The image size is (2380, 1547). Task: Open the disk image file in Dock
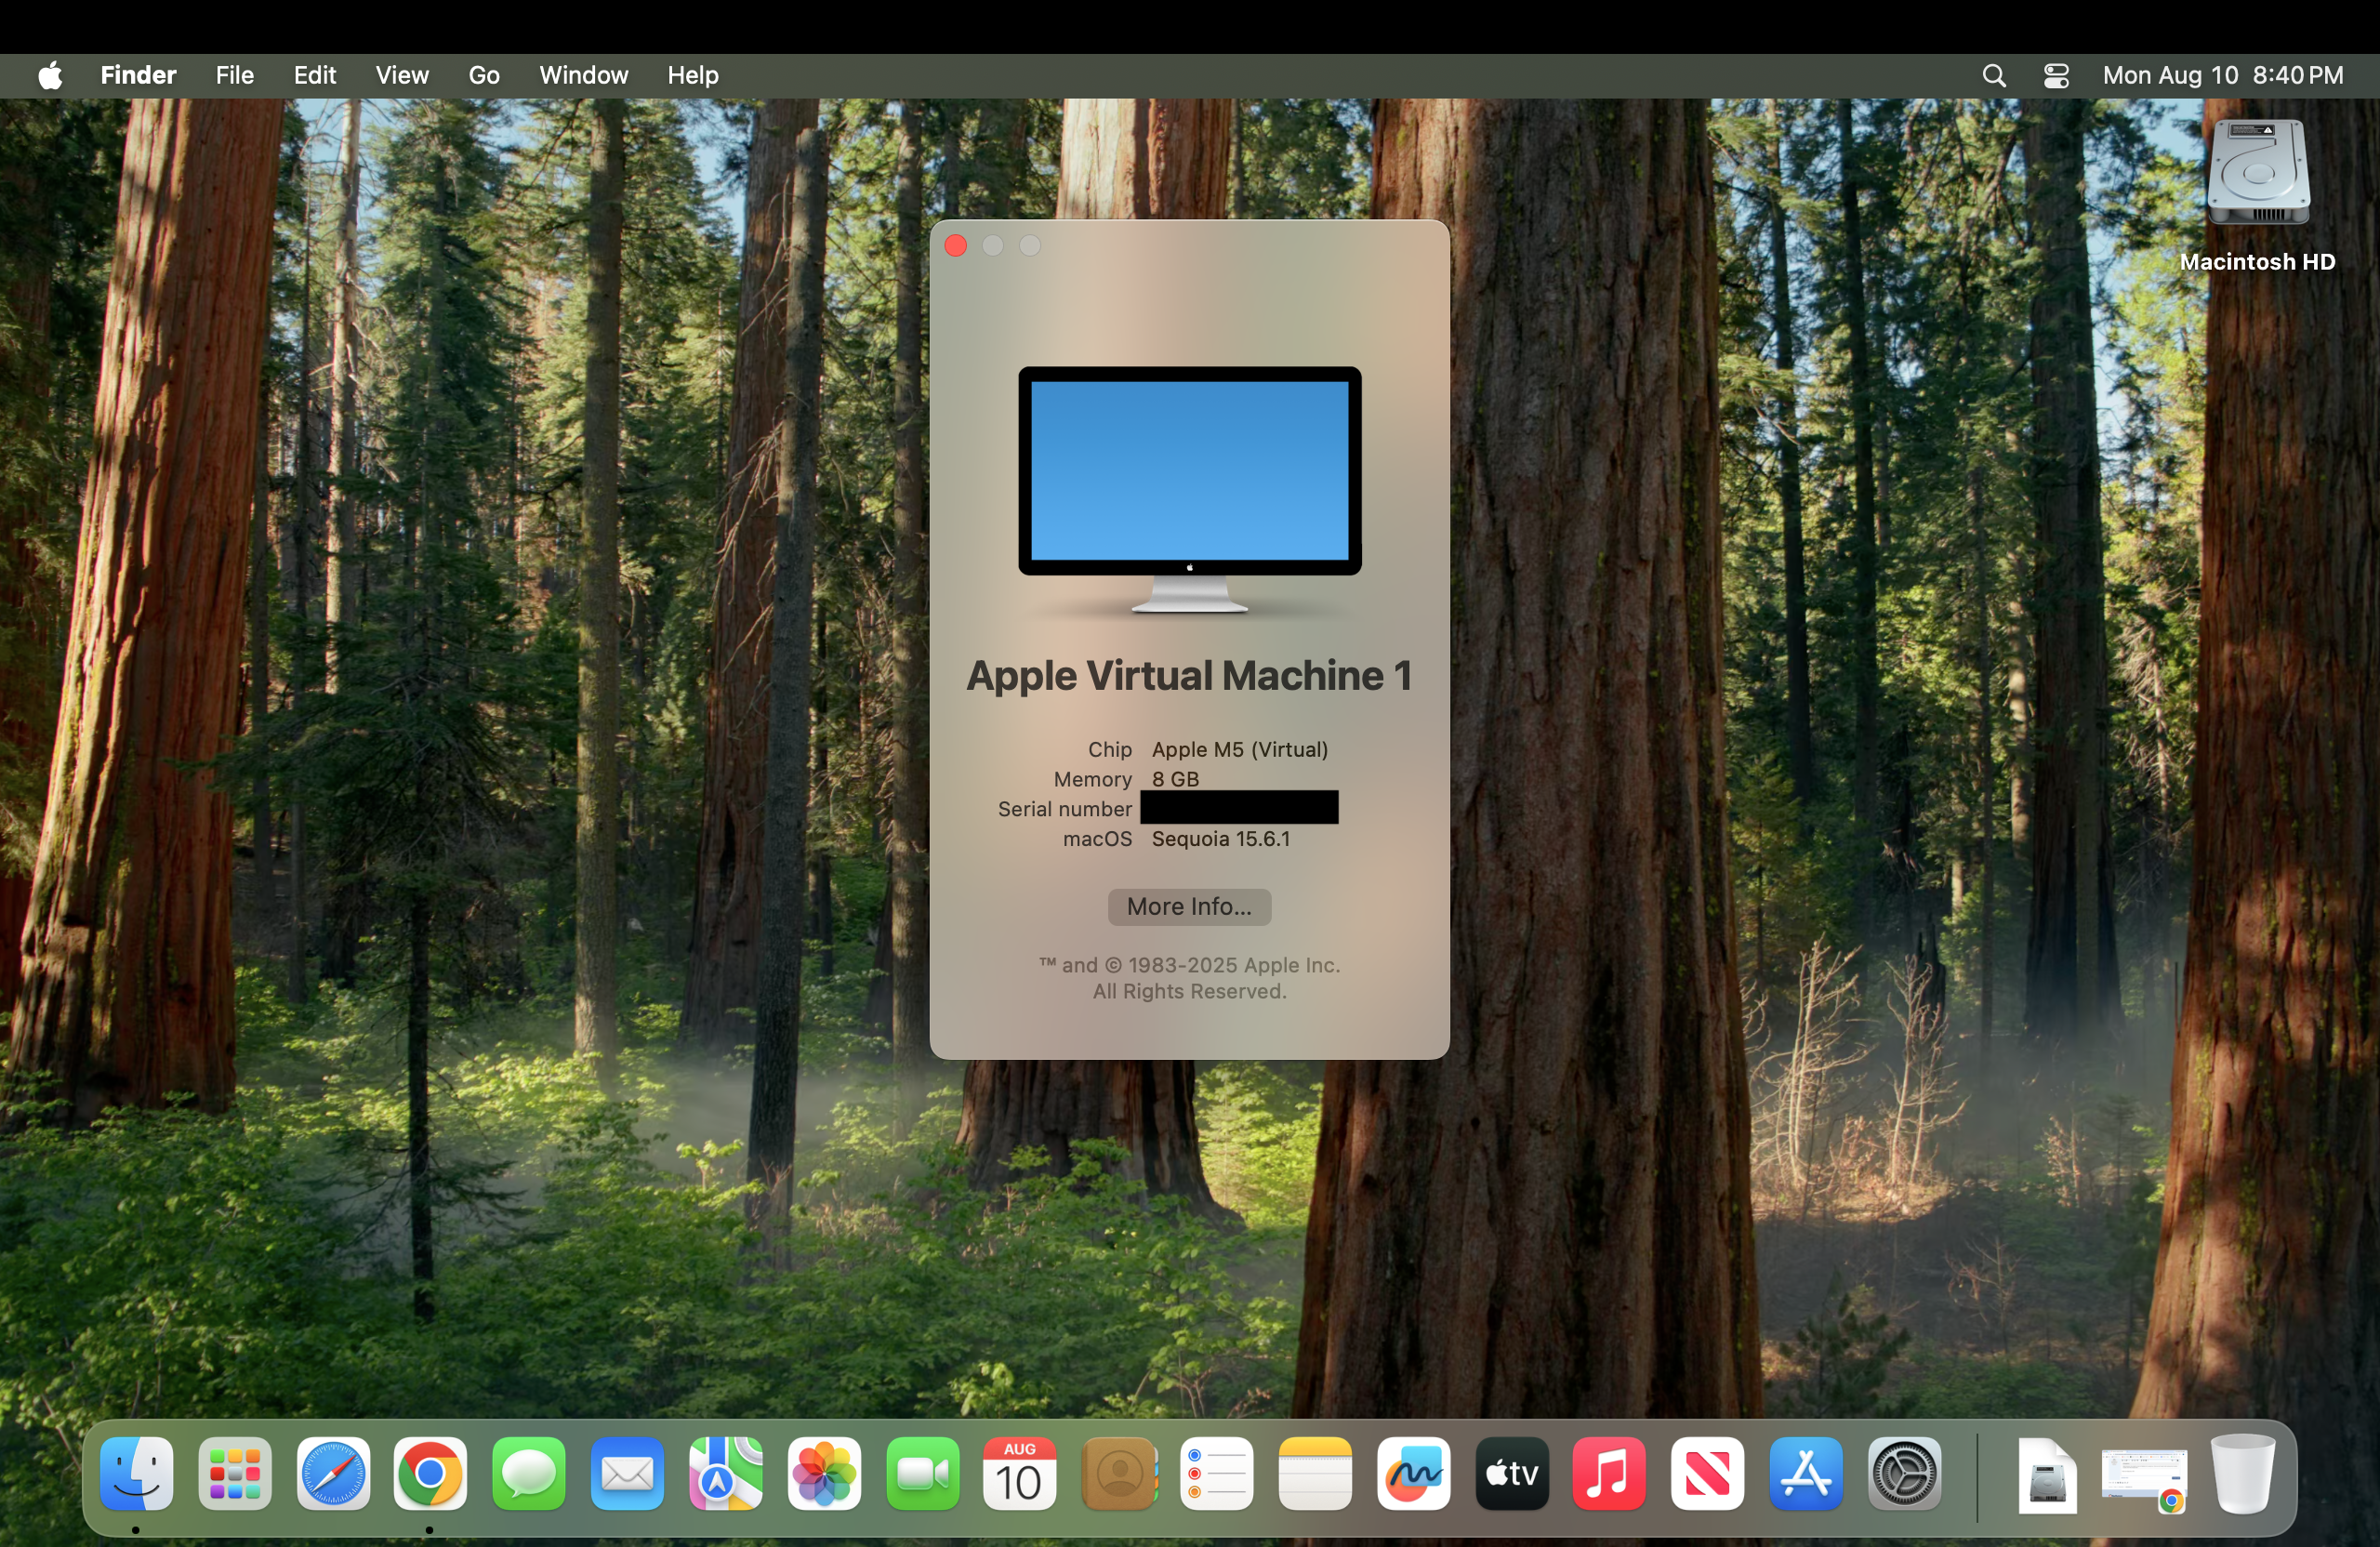coord(2047,1475)
